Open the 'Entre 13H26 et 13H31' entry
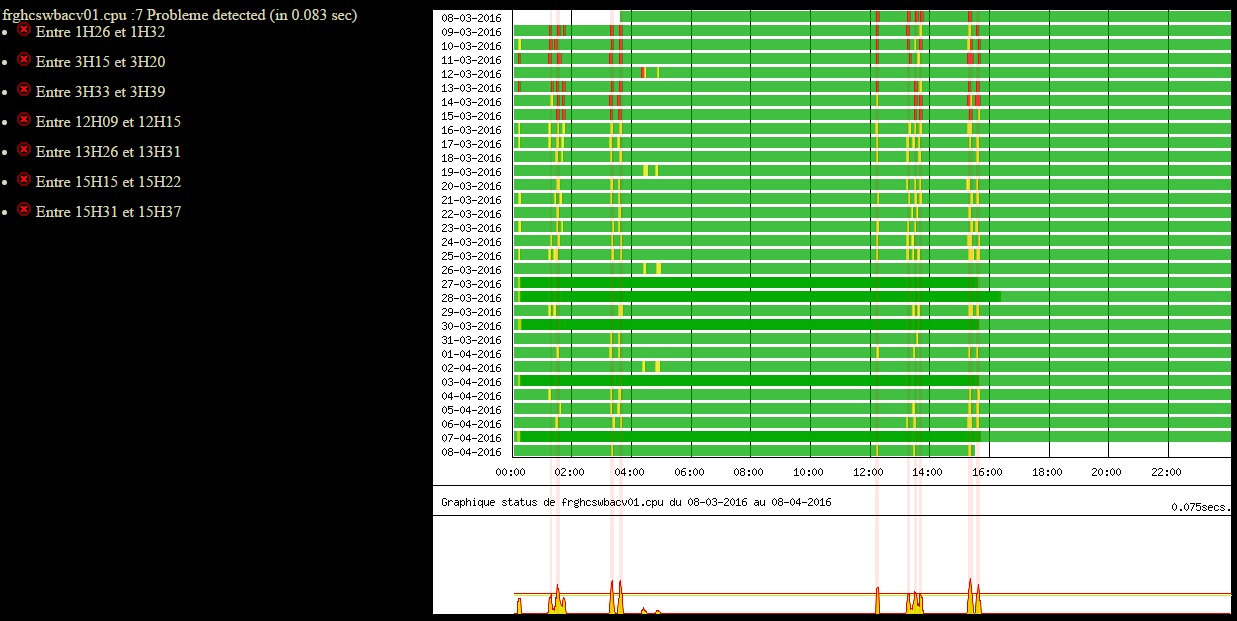 tap(108, 152)
